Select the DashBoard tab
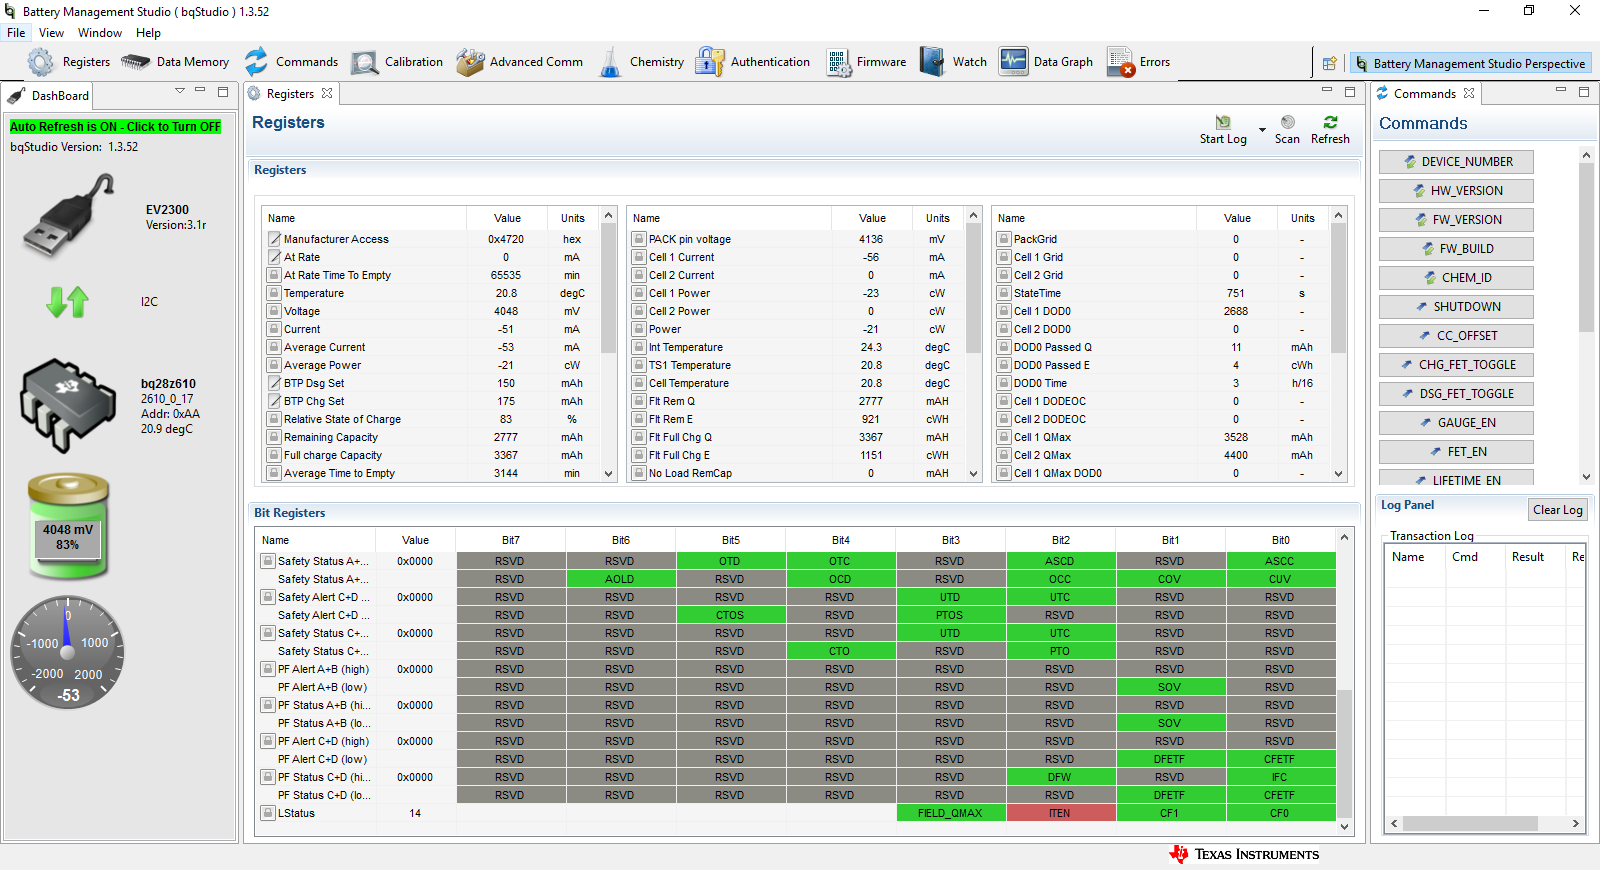Screen dimensions: 1600x870 [49, 96]
